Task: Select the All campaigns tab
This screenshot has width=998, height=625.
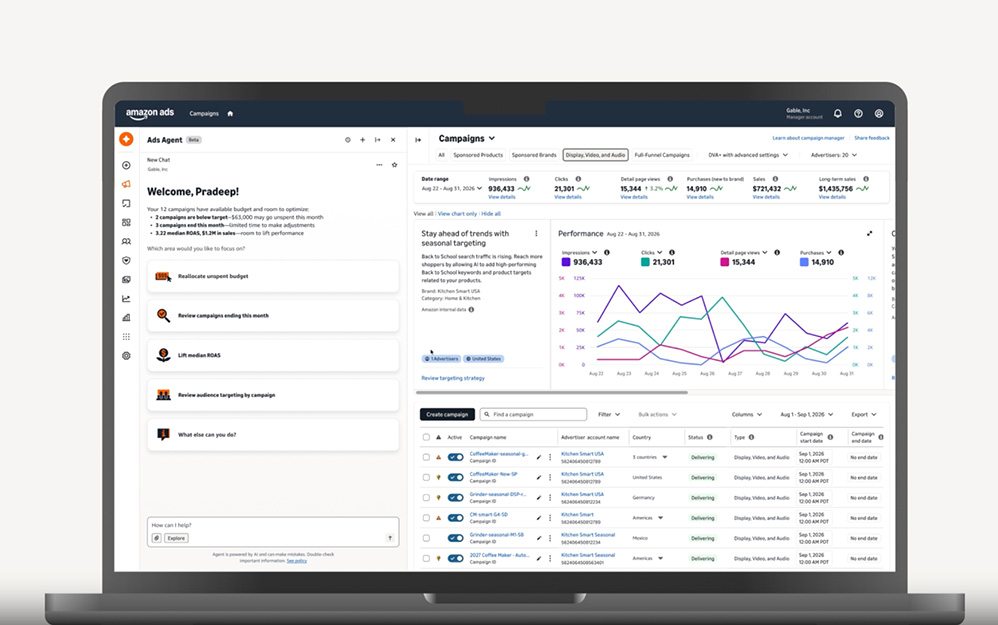Action: click(x=441, y=155)
